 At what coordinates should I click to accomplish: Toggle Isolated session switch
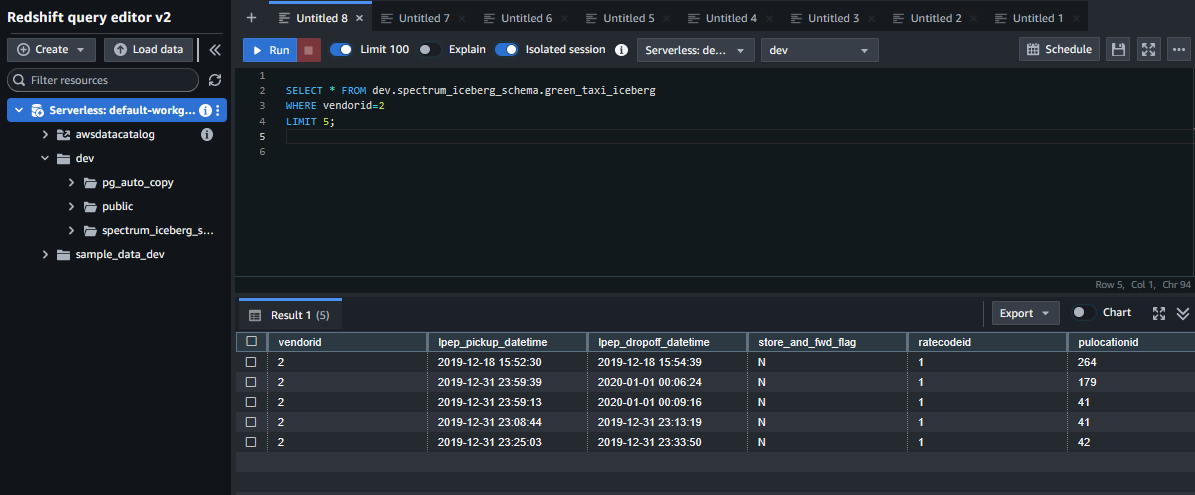[x=507, y=50]
